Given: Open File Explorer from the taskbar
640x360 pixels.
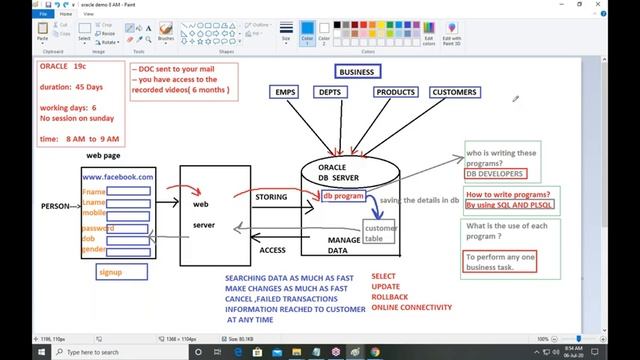Looking at the screenshot, I should [297, 352].
